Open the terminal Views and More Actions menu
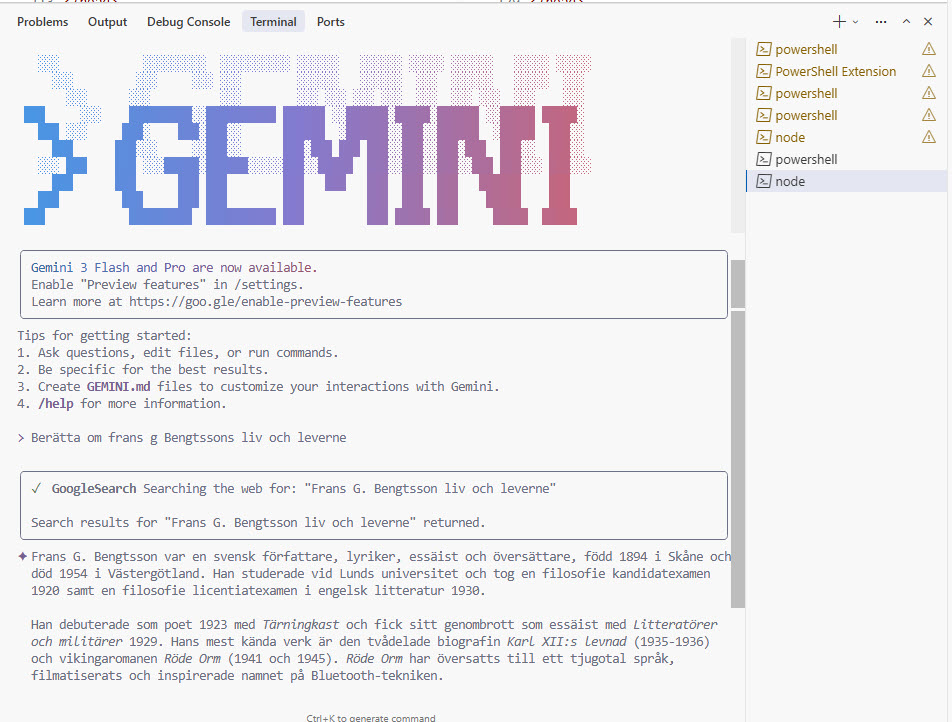The height and width of the screenshot is (722, 952). coord(879,20)
